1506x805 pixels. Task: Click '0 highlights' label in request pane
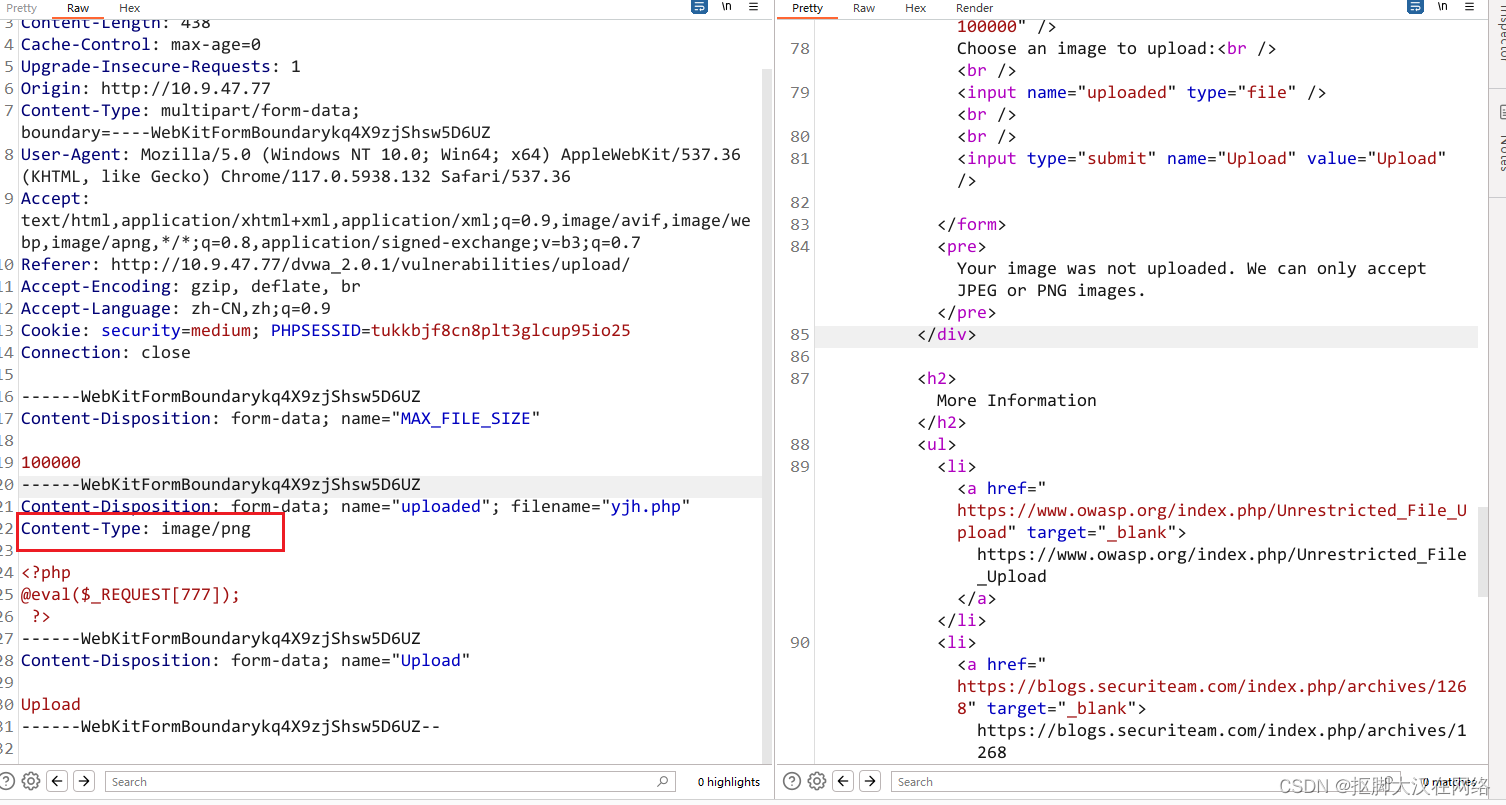click(728, 782)
